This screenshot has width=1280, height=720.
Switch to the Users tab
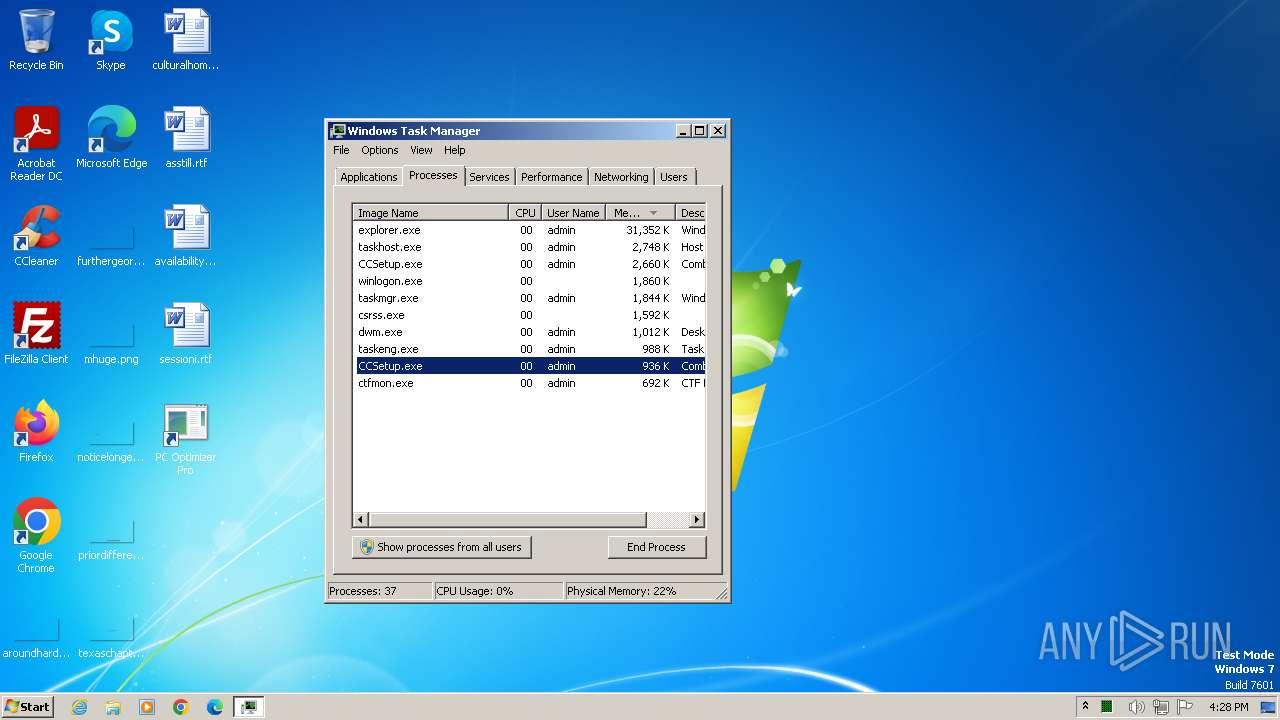tap(674, 177)
